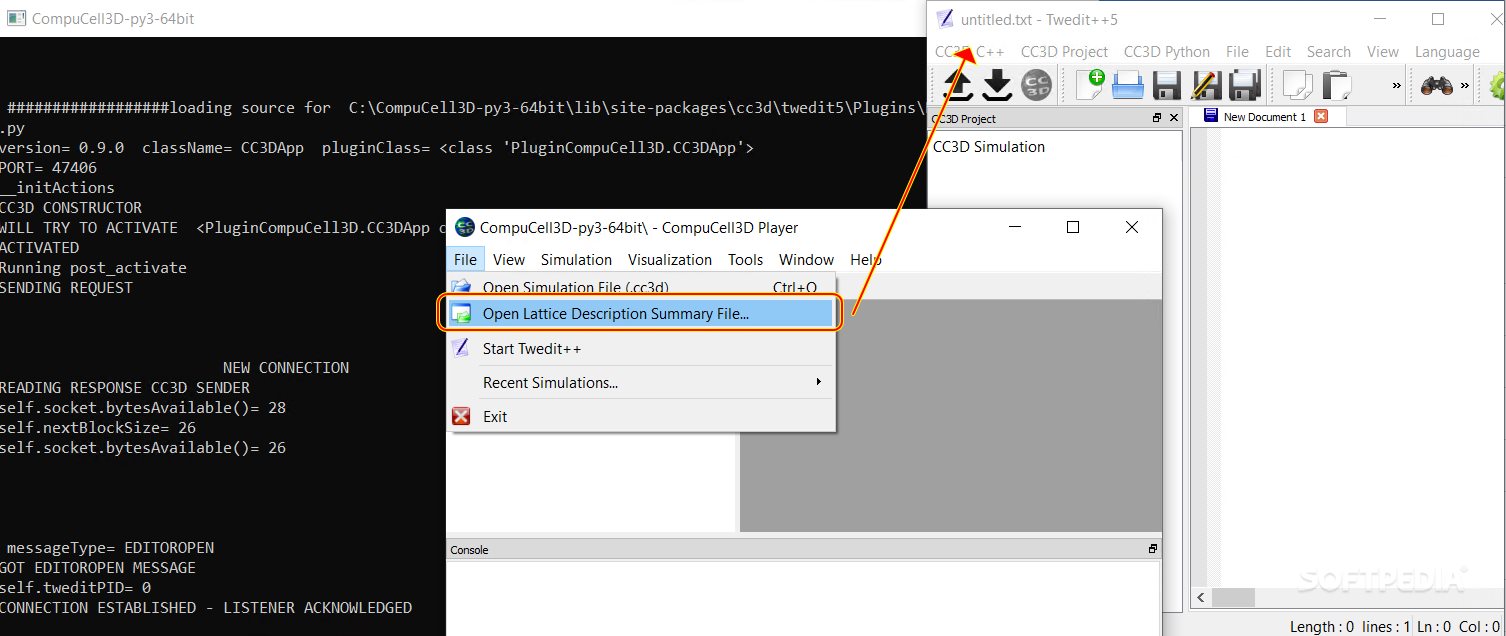
Task: Open the Visualization menu in Player
Action: [670, 259]
